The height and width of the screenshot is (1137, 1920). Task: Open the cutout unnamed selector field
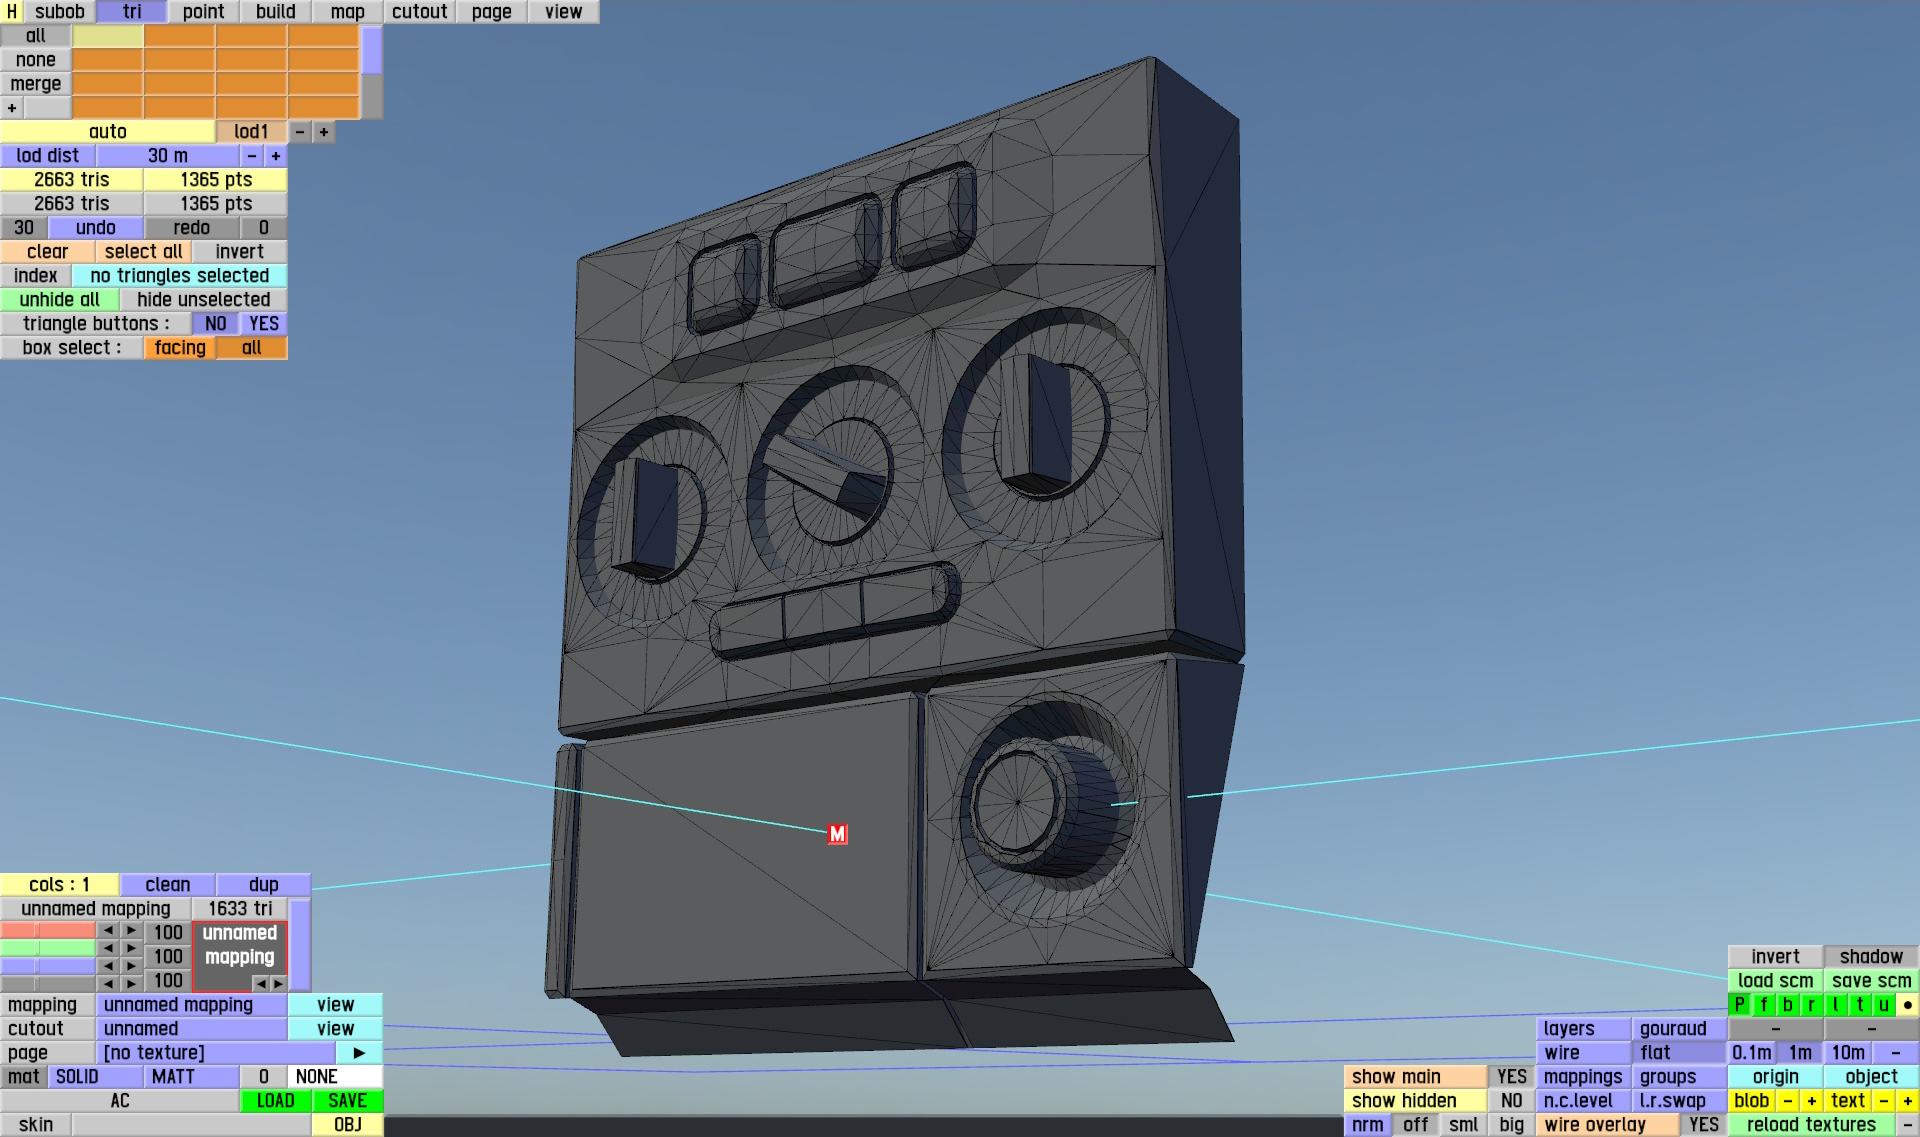tap(191, 1029)
